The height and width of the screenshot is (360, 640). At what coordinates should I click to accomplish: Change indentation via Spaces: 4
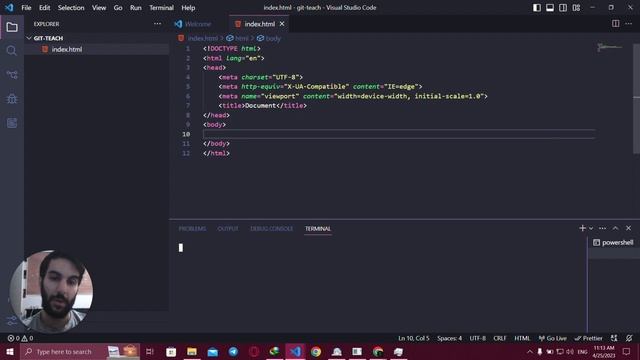(449, 338)
